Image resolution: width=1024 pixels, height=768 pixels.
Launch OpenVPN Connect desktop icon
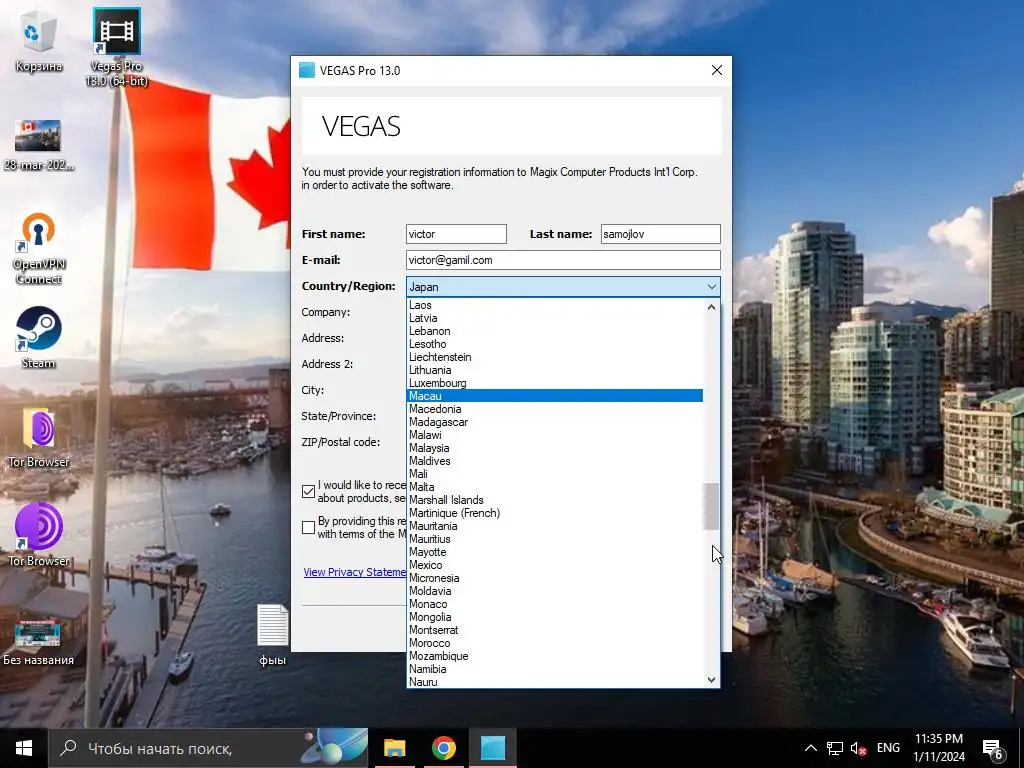coord(39,248)
